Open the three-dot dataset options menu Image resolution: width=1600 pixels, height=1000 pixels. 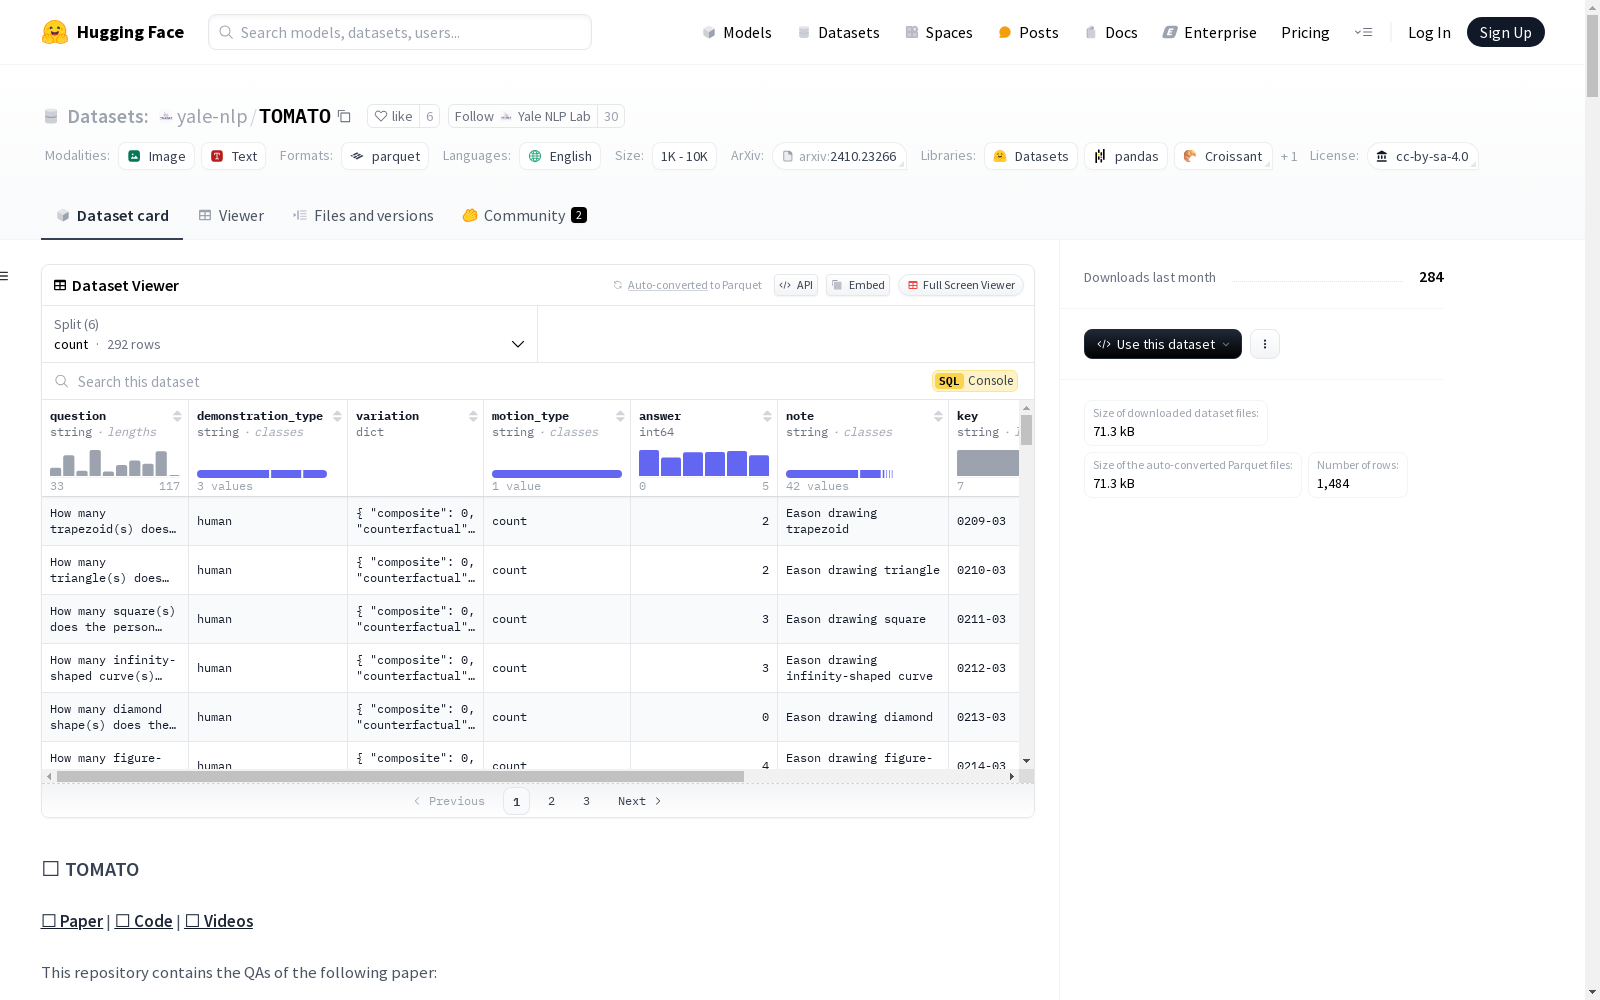(1265, 344)
